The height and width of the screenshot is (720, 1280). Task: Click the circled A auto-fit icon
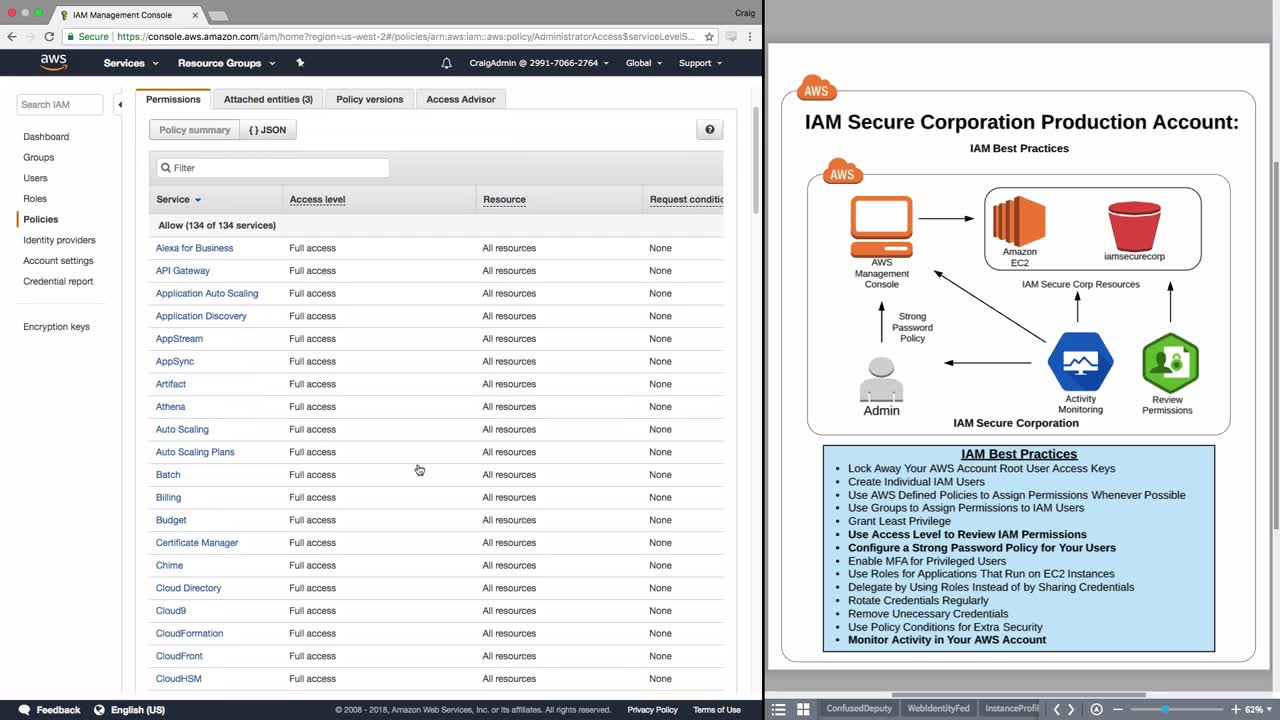[1096, 709]
